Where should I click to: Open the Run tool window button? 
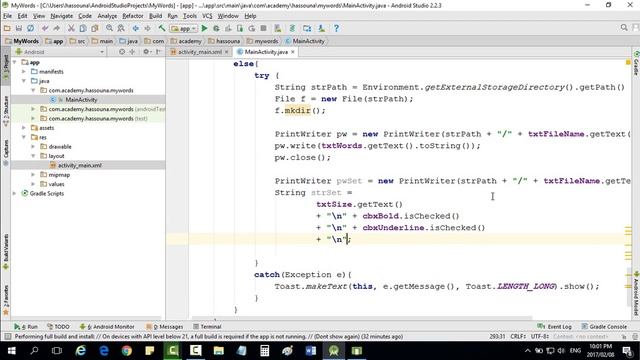(26, 327)
